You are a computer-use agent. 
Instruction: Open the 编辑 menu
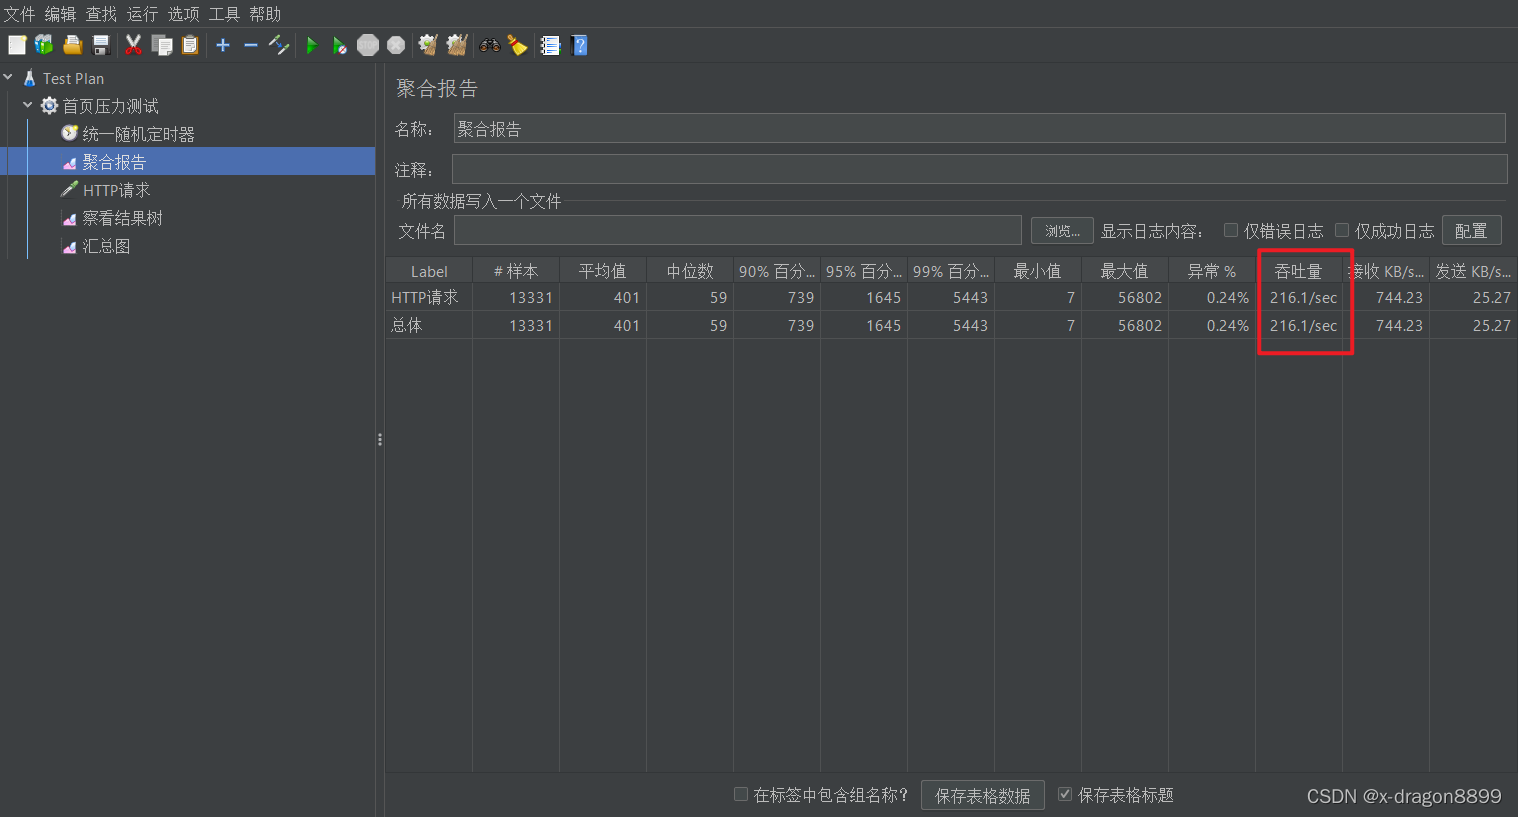pos(60,14)
